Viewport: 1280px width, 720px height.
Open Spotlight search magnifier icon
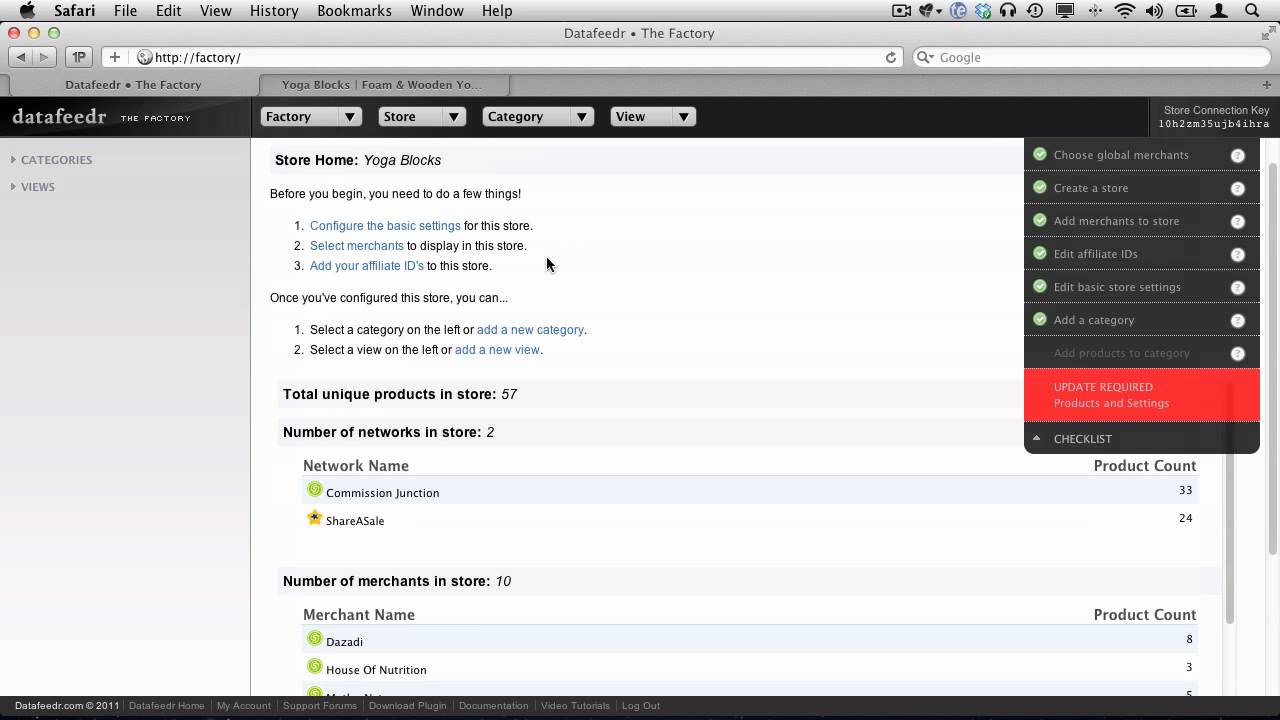1252,11
